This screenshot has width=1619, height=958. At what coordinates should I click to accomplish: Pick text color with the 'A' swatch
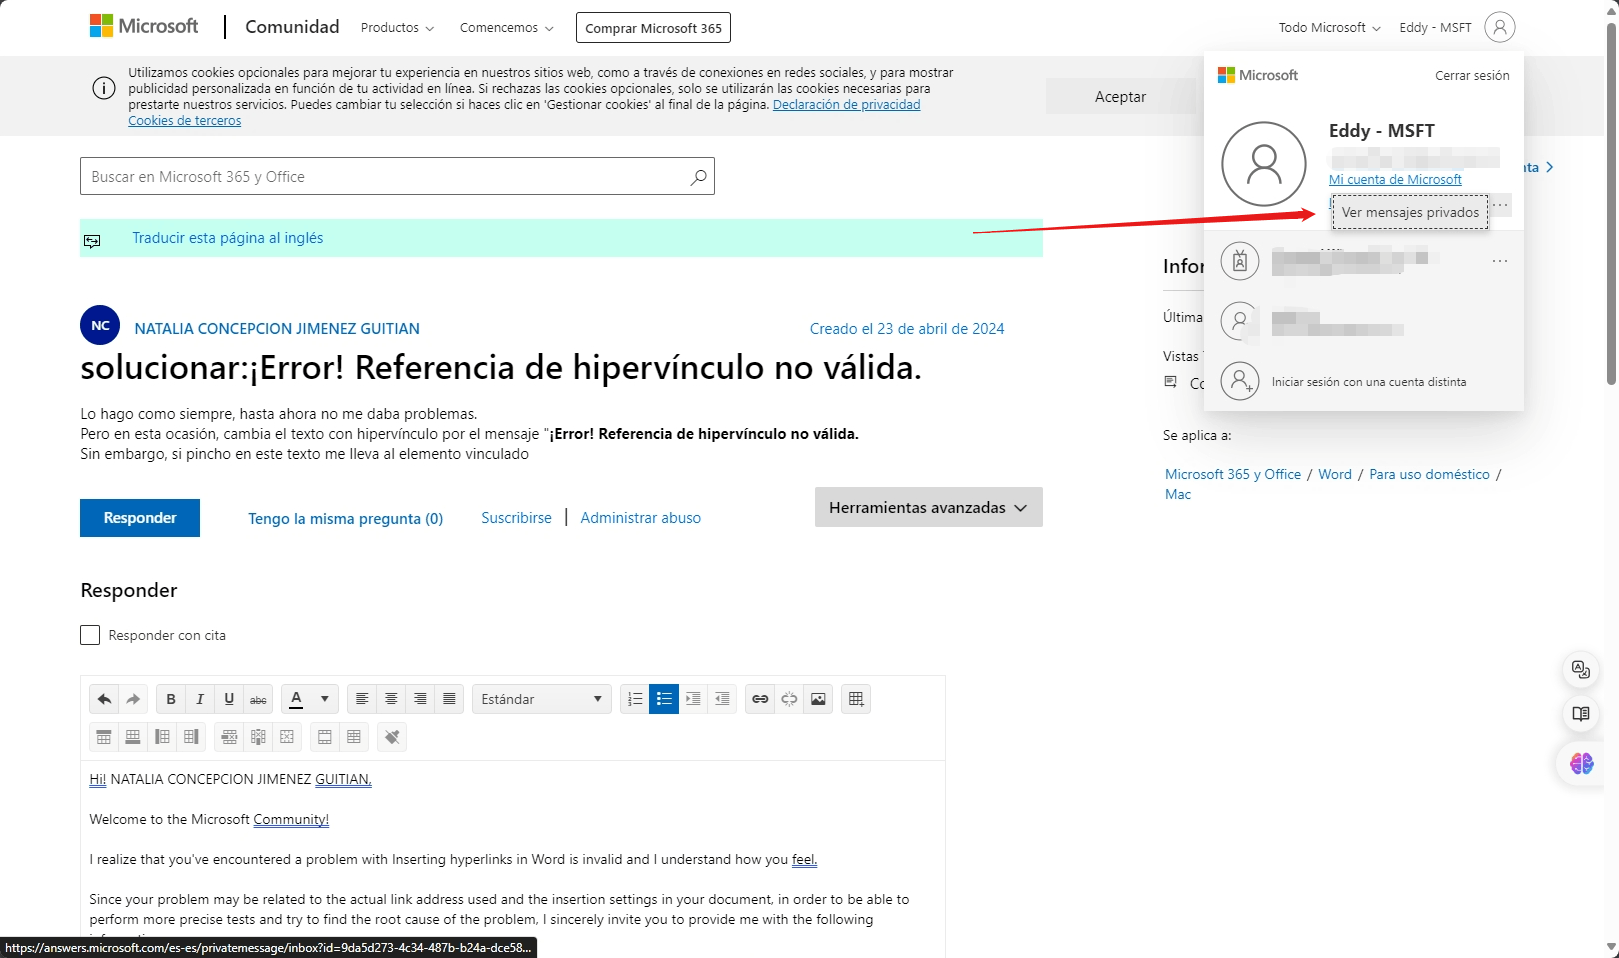tap(296, 699)
